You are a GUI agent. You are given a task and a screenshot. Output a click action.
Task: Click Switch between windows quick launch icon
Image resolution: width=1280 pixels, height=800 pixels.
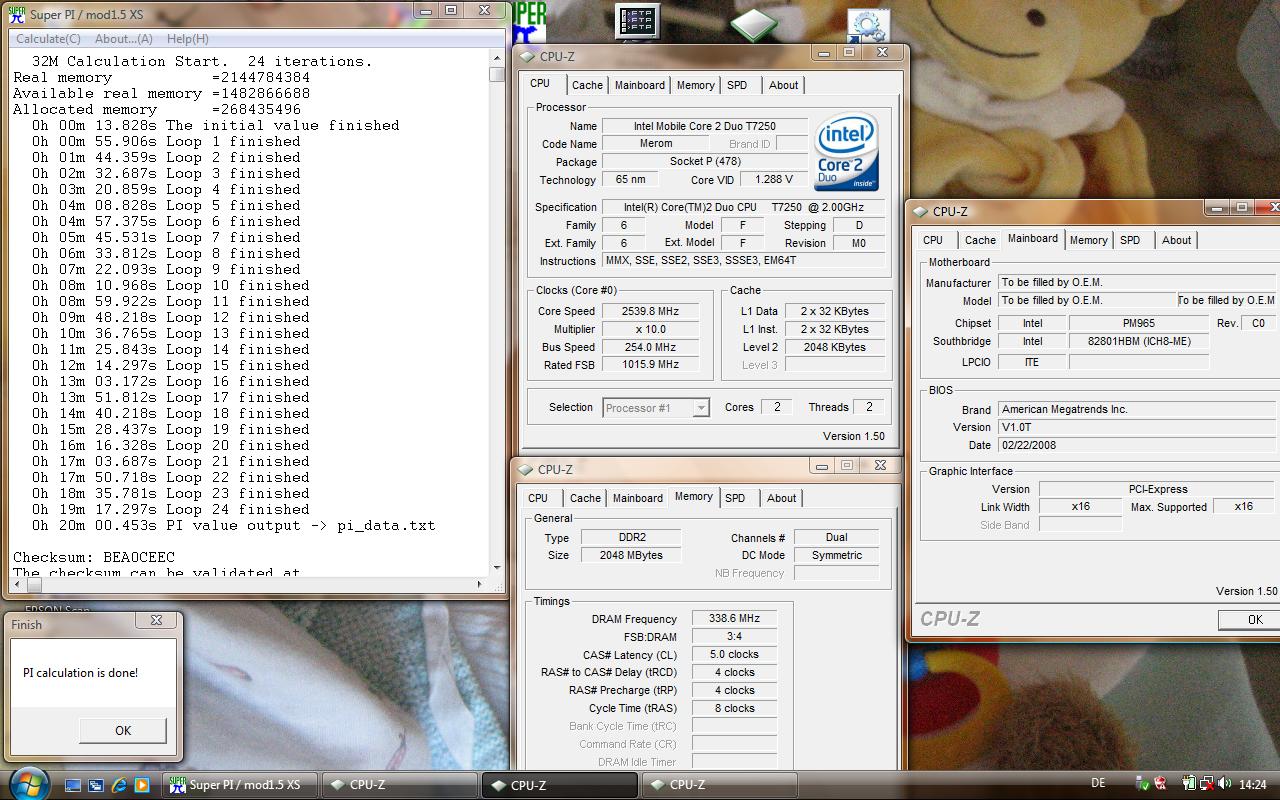click(x=96, y=785)
